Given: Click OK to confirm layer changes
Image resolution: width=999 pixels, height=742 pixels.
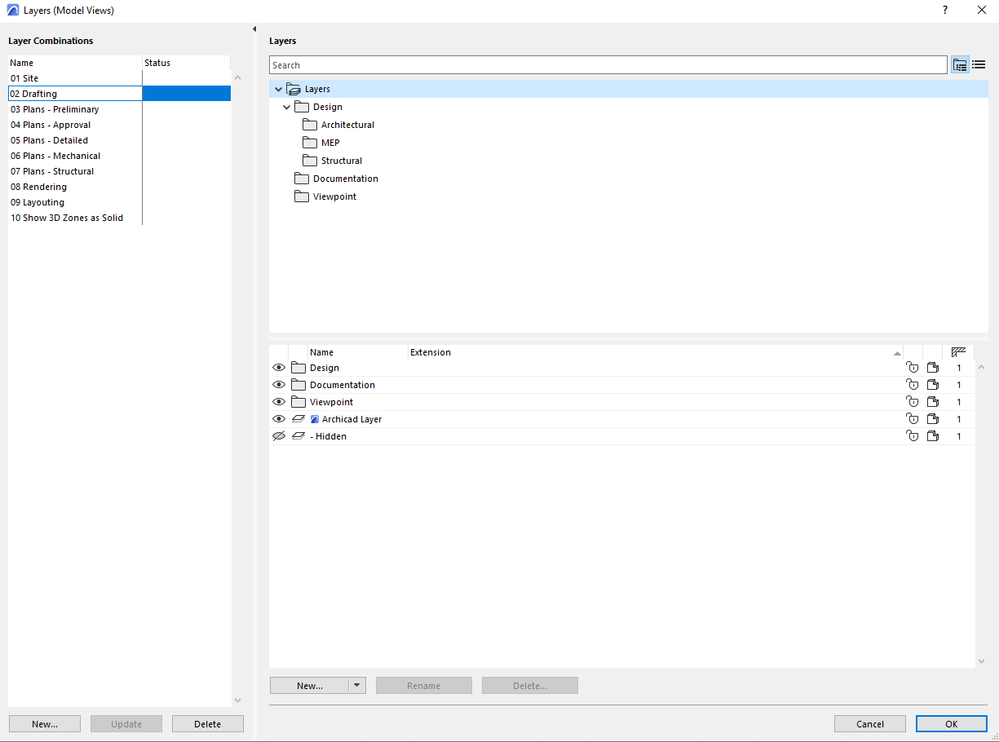Looking at the screenshot, I should pyautogui.click(x=950, y=723).
